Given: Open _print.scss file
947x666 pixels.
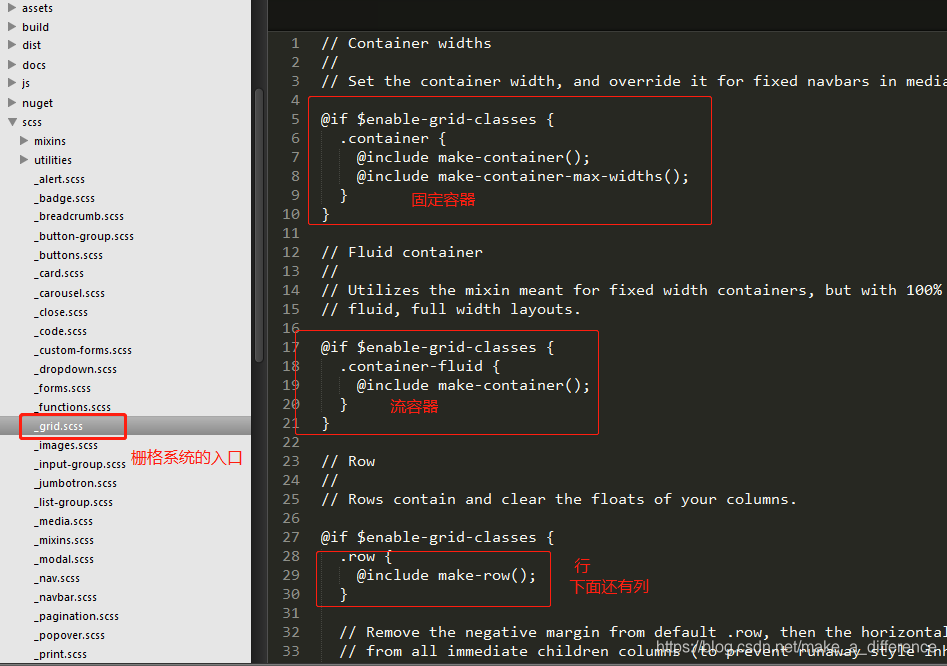Looking at the screenshot, I should pos(60,655).
